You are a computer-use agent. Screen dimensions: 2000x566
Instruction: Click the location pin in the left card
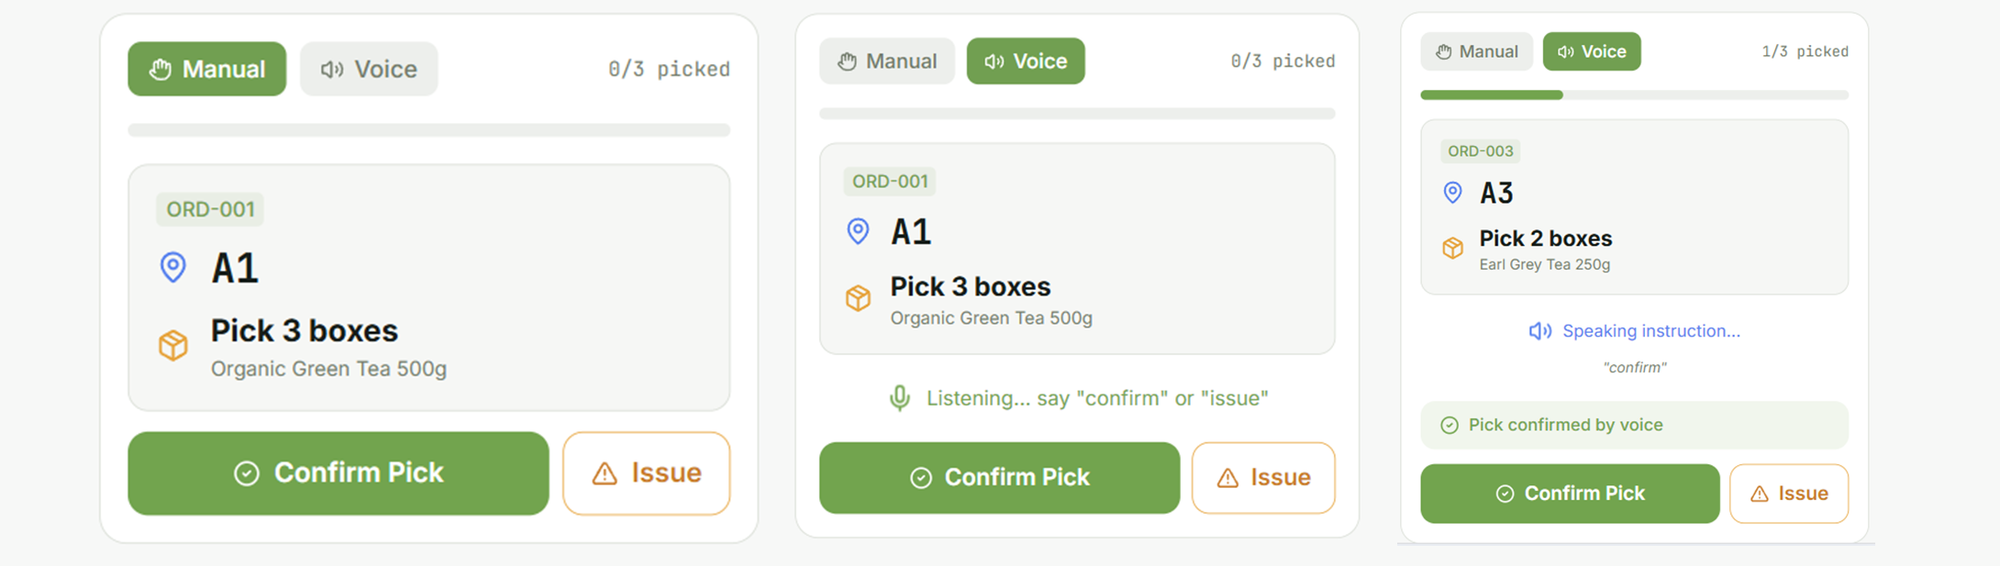173,267
